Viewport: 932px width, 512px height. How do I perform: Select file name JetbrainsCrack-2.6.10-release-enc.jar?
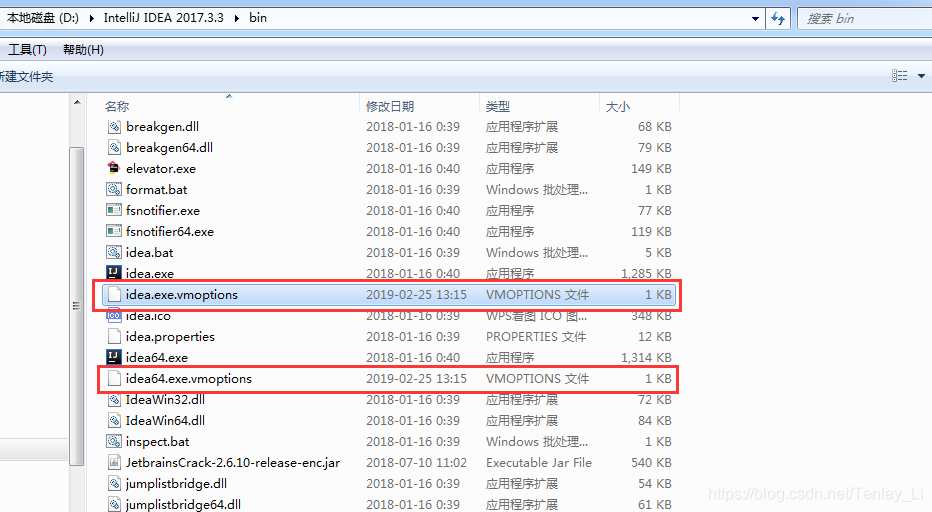[x=233, y=463]
